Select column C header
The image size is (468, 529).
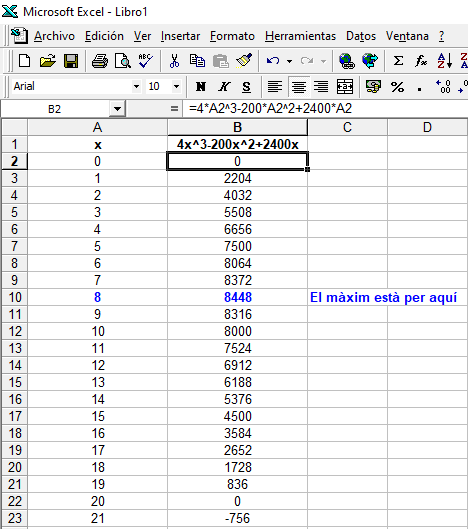tap(347, 127)
